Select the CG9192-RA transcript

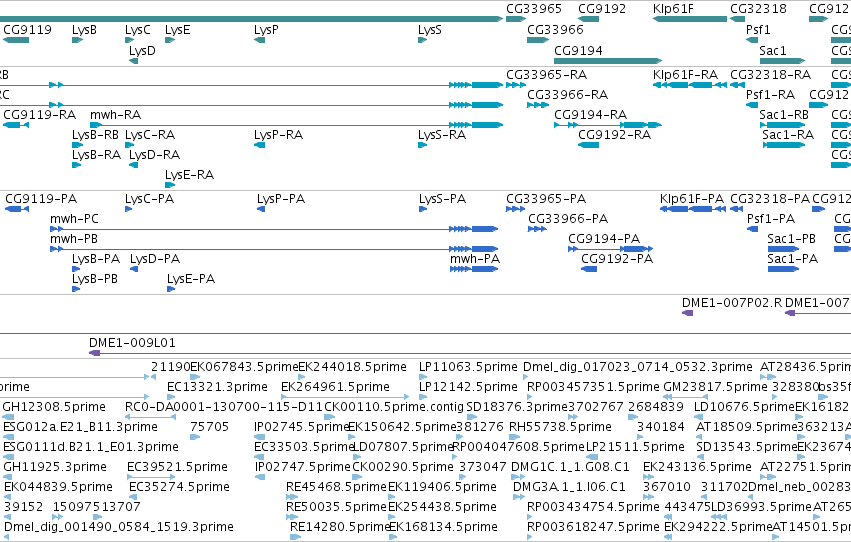click(x=588, y=145)
